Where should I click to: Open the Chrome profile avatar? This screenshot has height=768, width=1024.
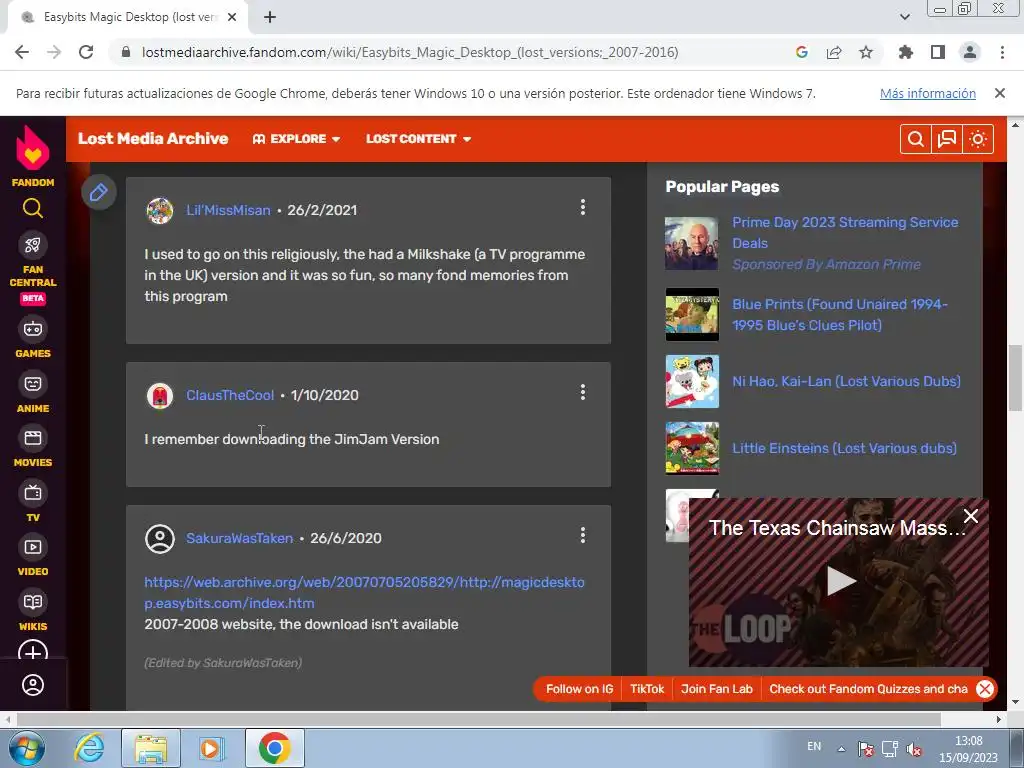(970, 52)
